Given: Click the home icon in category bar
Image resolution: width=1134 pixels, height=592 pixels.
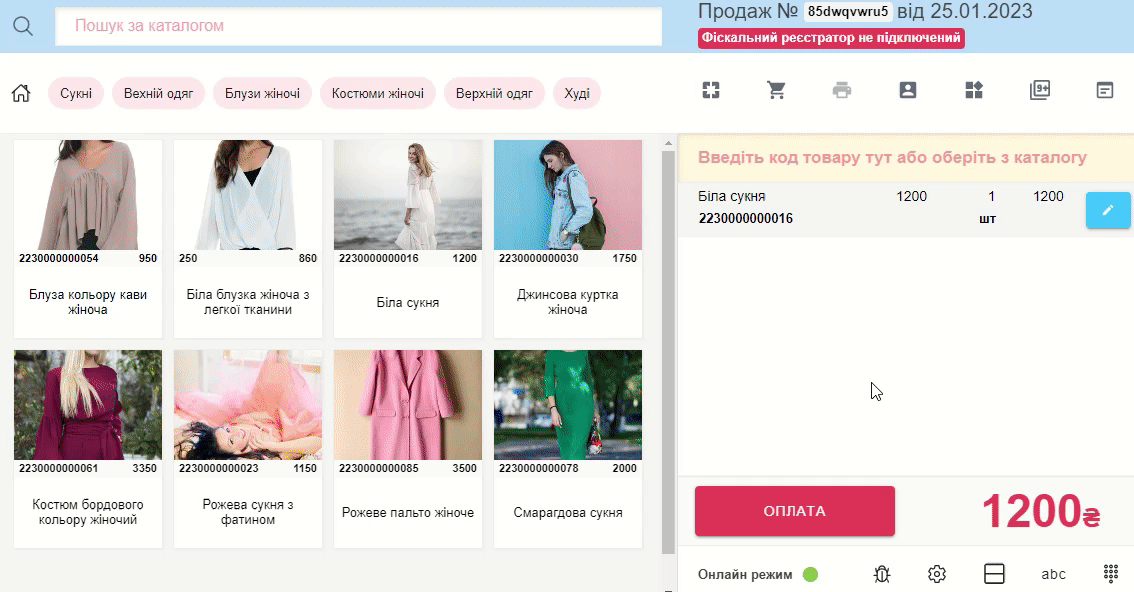Looking at the screenshot, I should click(x=21, y=93).
